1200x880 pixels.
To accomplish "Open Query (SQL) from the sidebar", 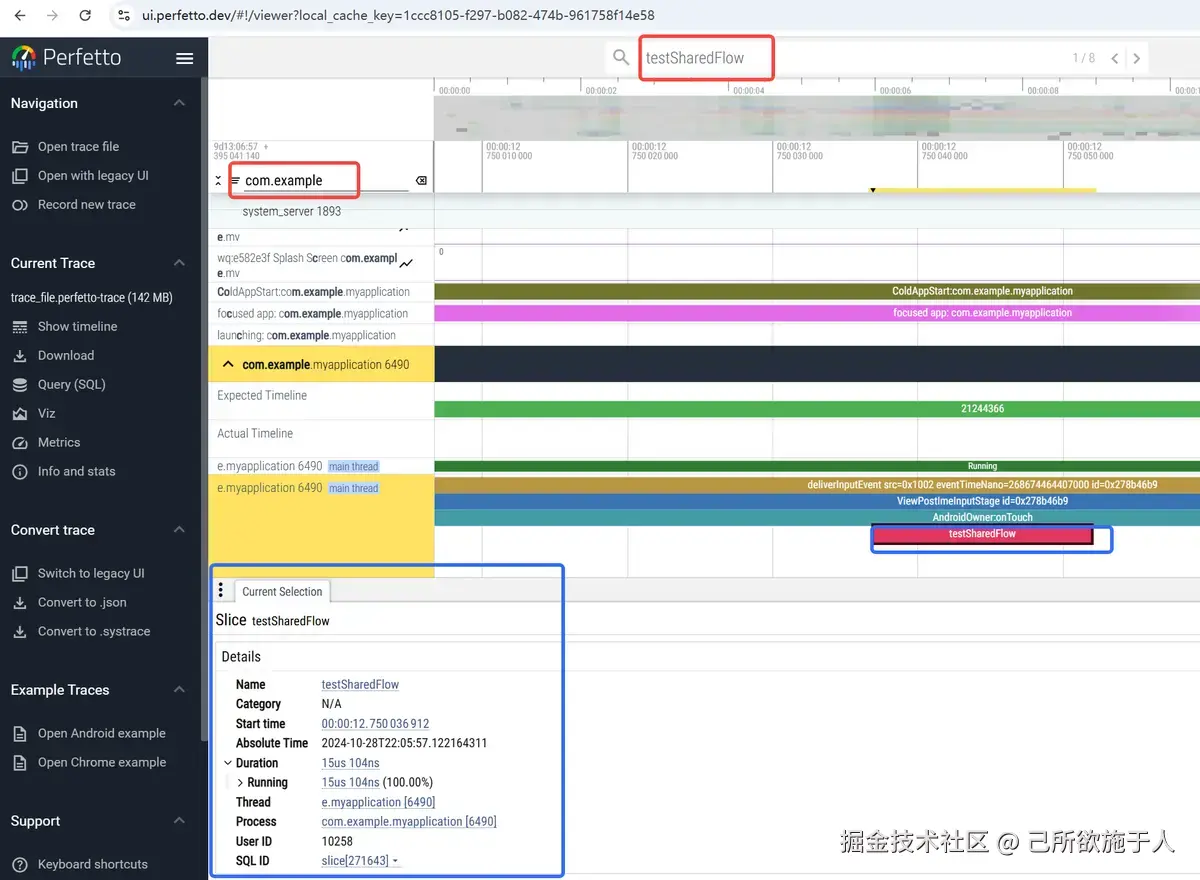I will tap(72, 385).
